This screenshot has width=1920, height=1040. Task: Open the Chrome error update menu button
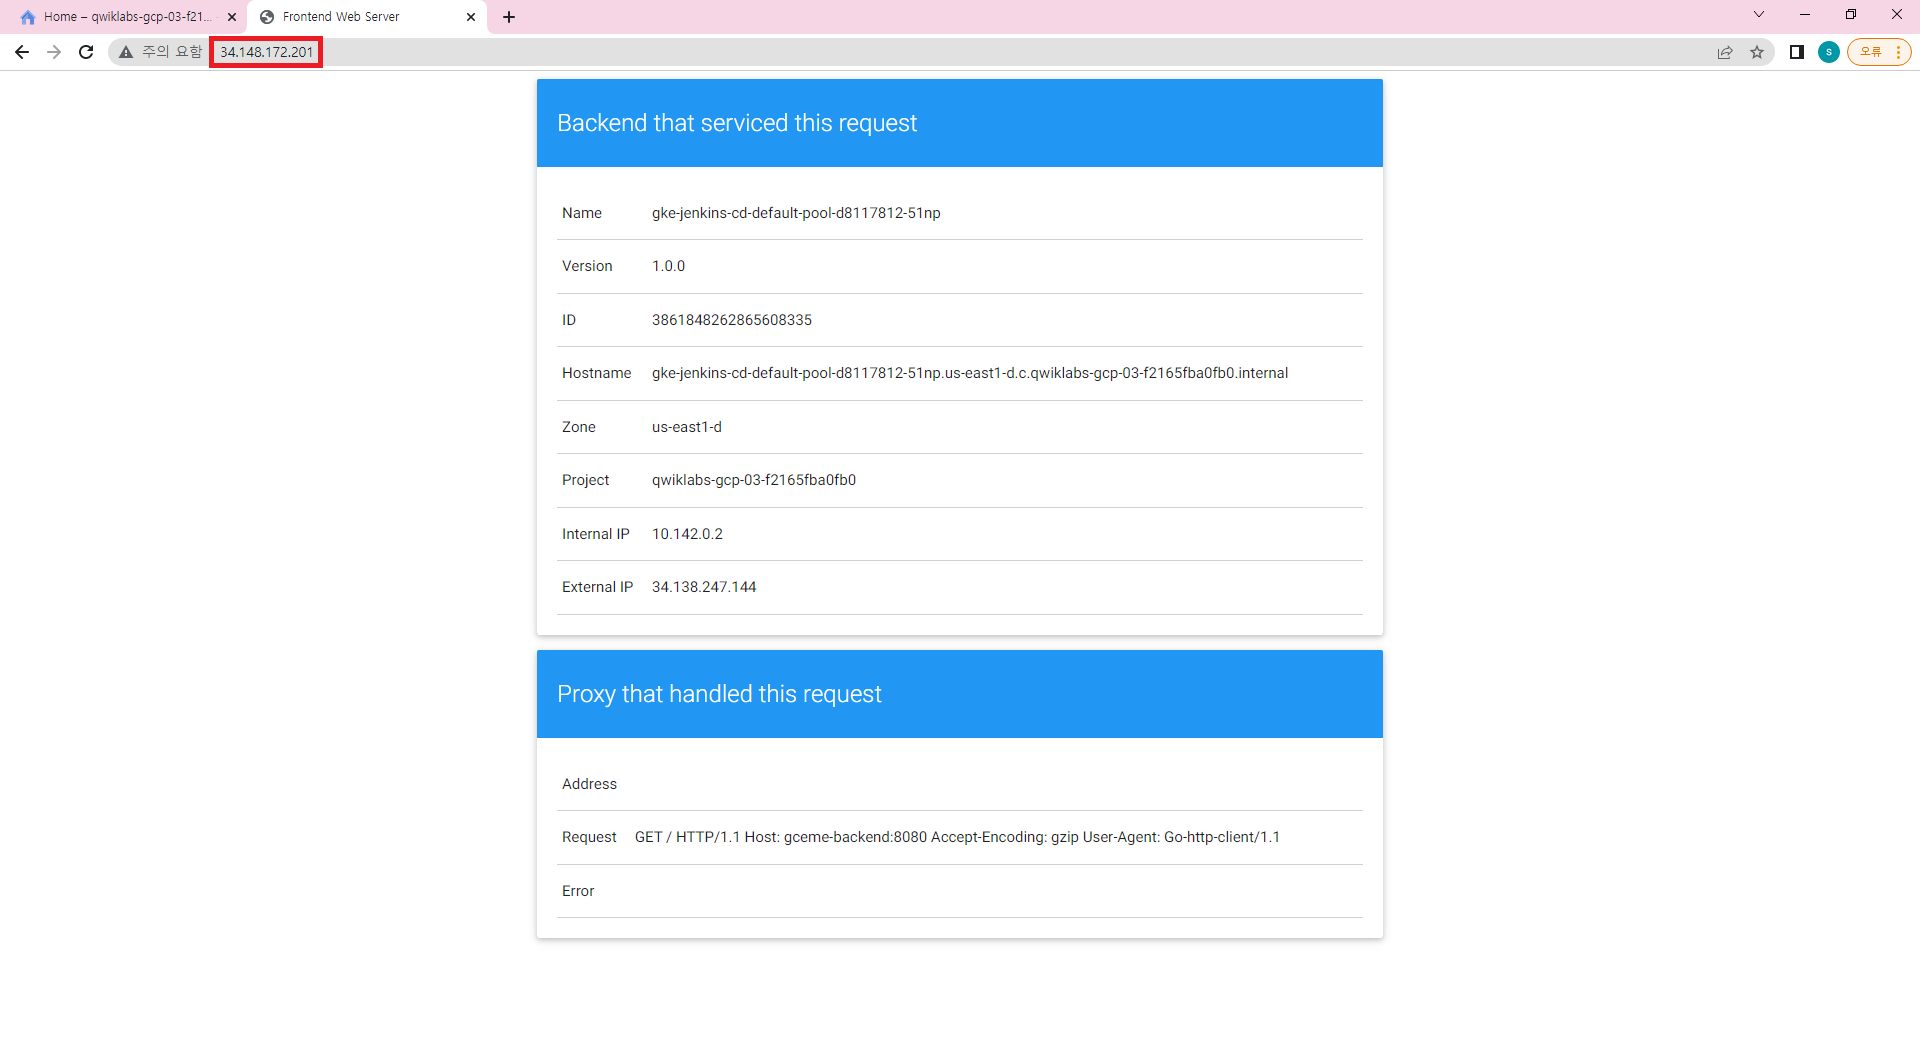1879,52
